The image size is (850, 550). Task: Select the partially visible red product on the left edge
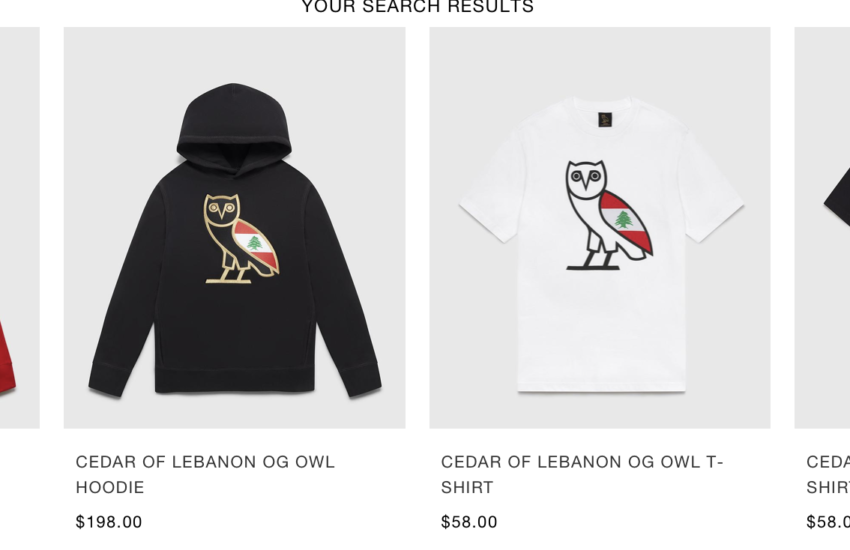click(x=20, y=228)
